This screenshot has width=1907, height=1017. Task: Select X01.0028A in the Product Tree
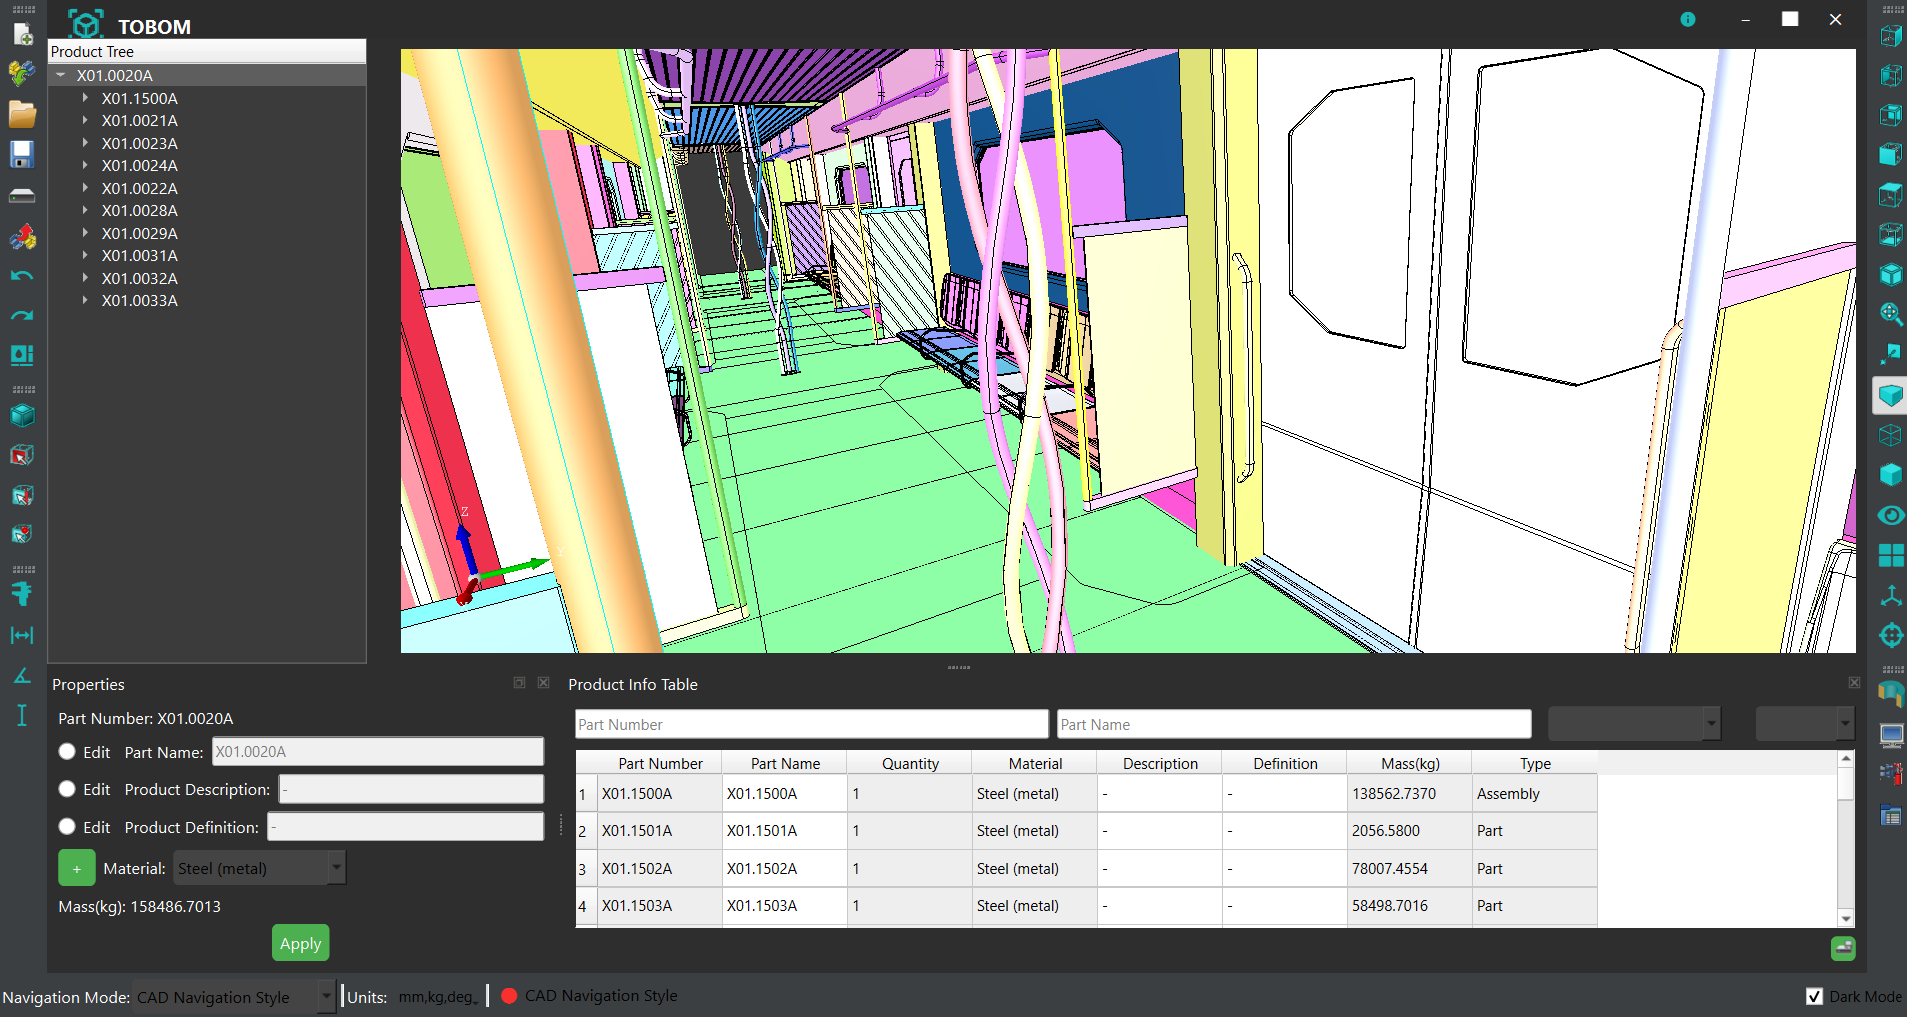coord(139,211)
